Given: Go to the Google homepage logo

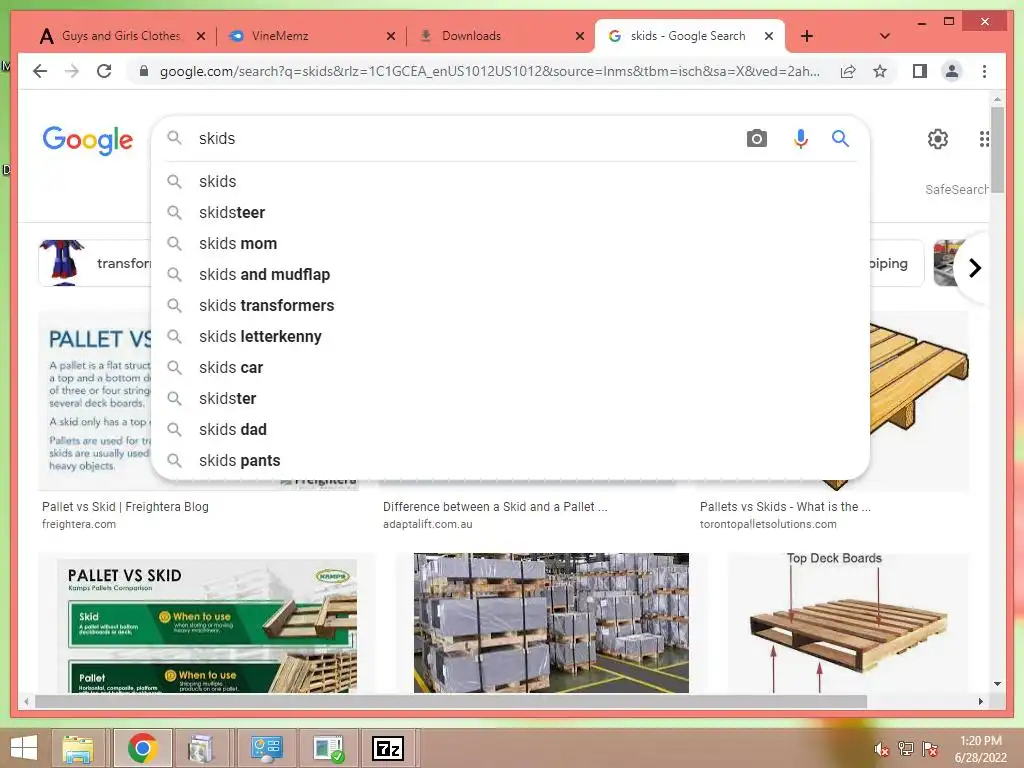Looking at the screenshot, I should coord(88,140).
